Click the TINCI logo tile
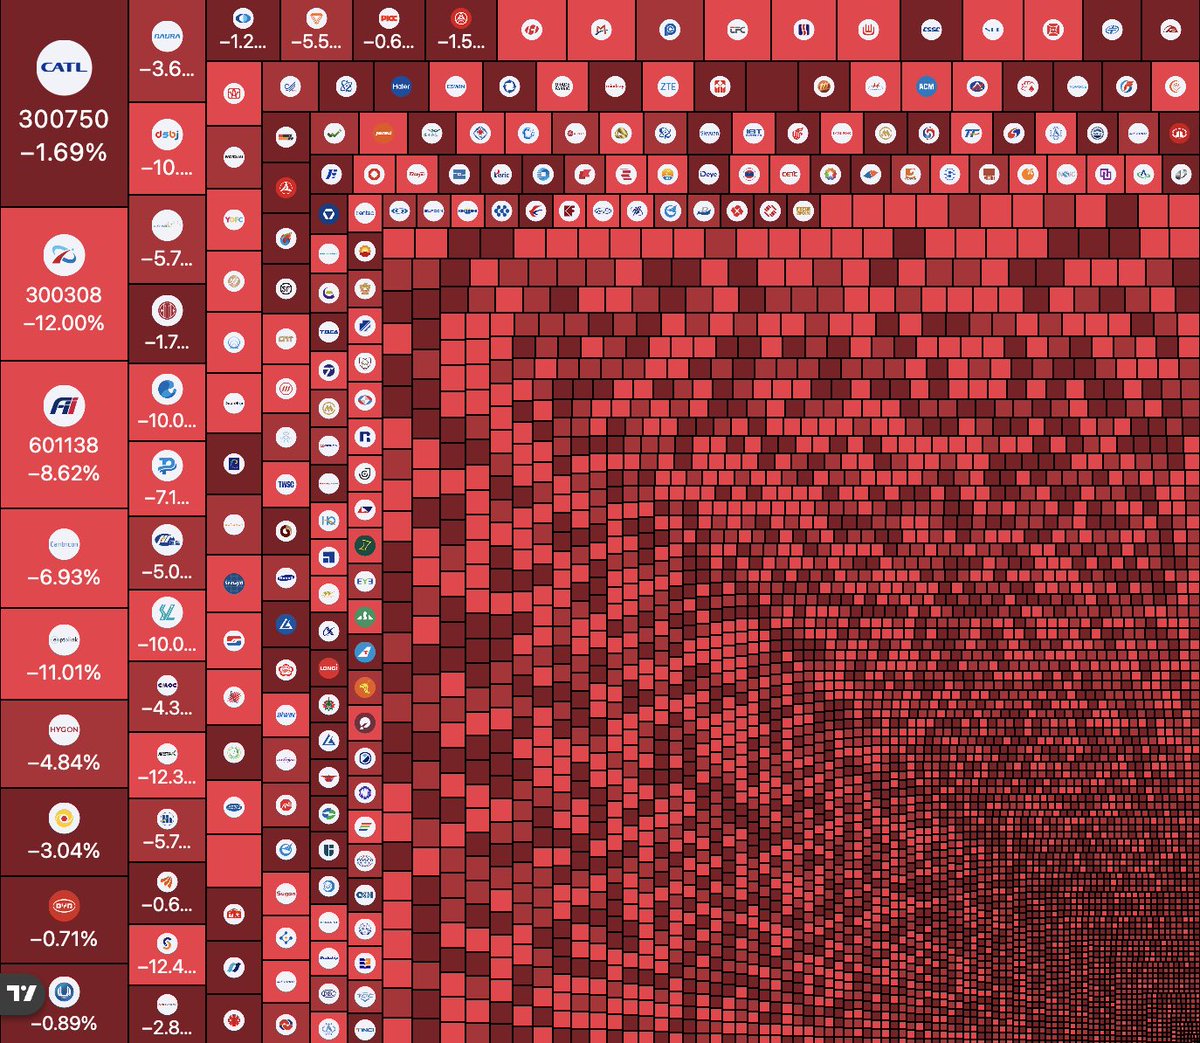The image size is (1200, 1043). (x=365, y=1029)
